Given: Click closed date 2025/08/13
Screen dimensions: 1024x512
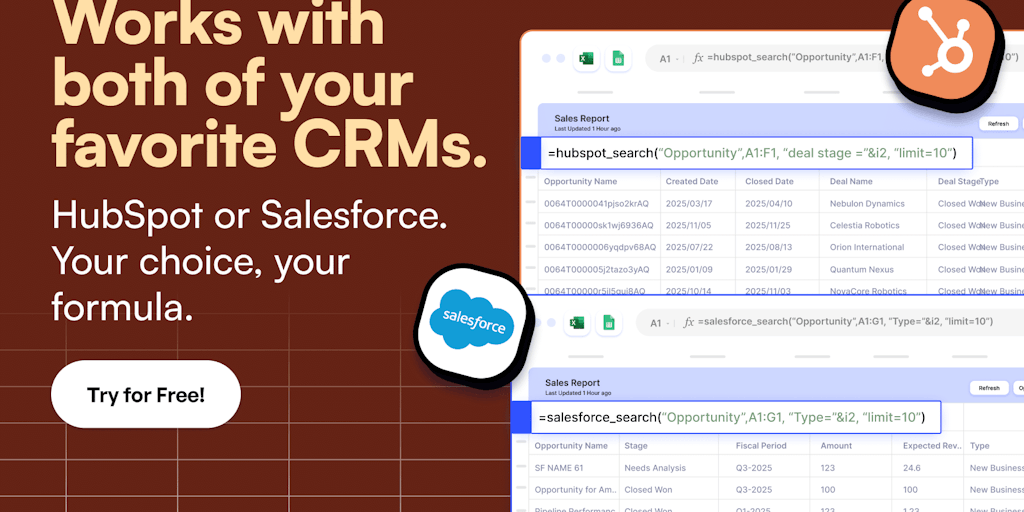Looking at the screenshot, I should (x=769, y=248).
